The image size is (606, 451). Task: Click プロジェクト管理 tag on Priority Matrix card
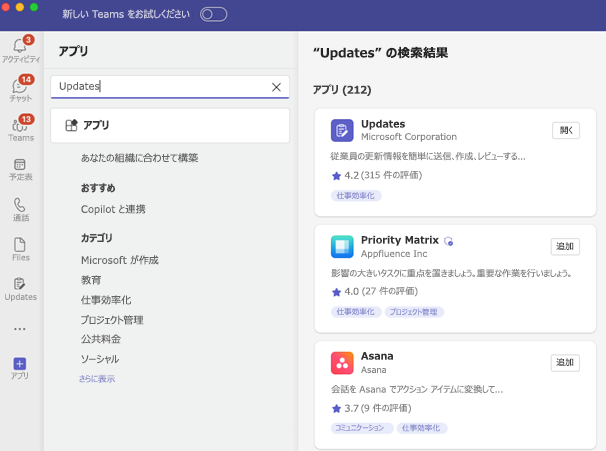pyautogui.click(x=414, y=312)
